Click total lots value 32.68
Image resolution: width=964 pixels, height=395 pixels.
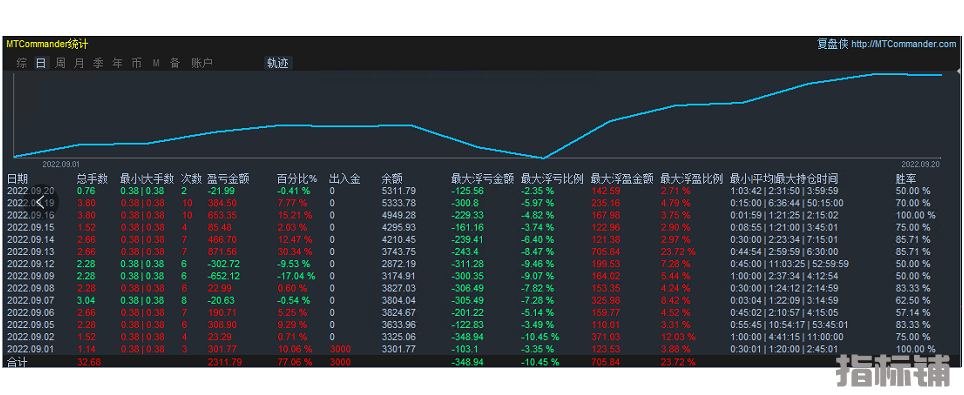(x=89, y=362)
